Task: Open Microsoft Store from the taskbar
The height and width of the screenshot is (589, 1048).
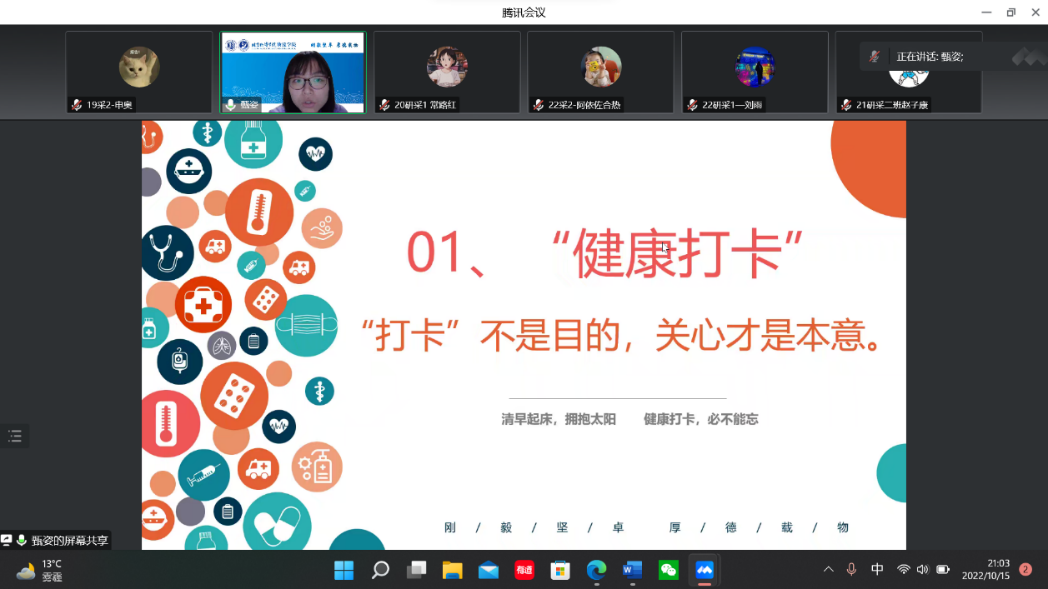Action: [x=560, y=570]
